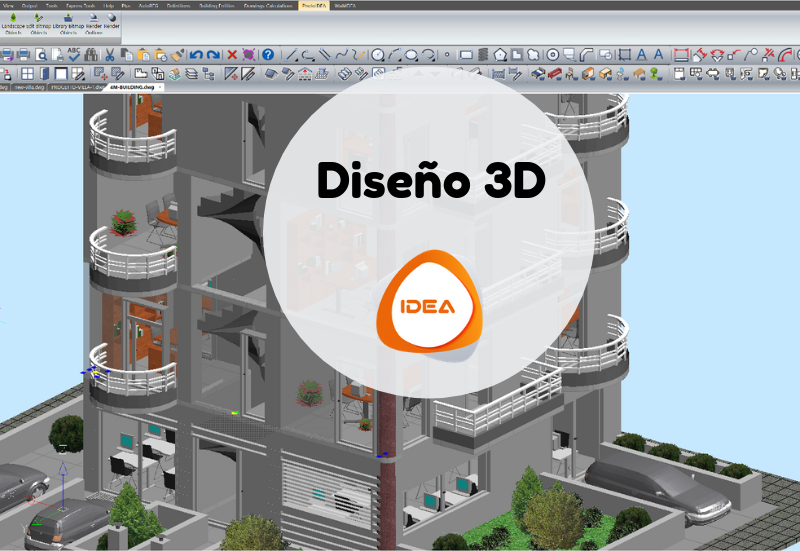Open the Express Tools menu tab
Image resolution: width=800 pixels, height=551 pixels.
(80, 6)
